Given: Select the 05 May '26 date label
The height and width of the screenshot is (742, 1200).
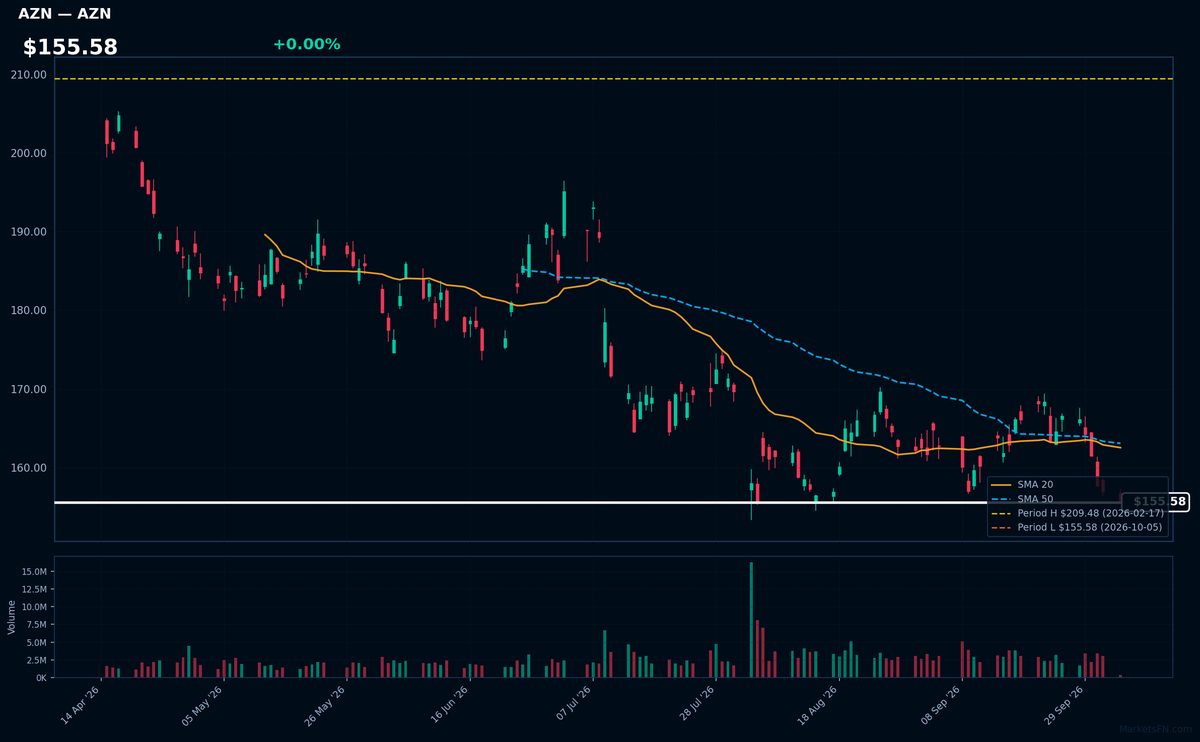Looking at the screenshot, I should click(202, 706).
